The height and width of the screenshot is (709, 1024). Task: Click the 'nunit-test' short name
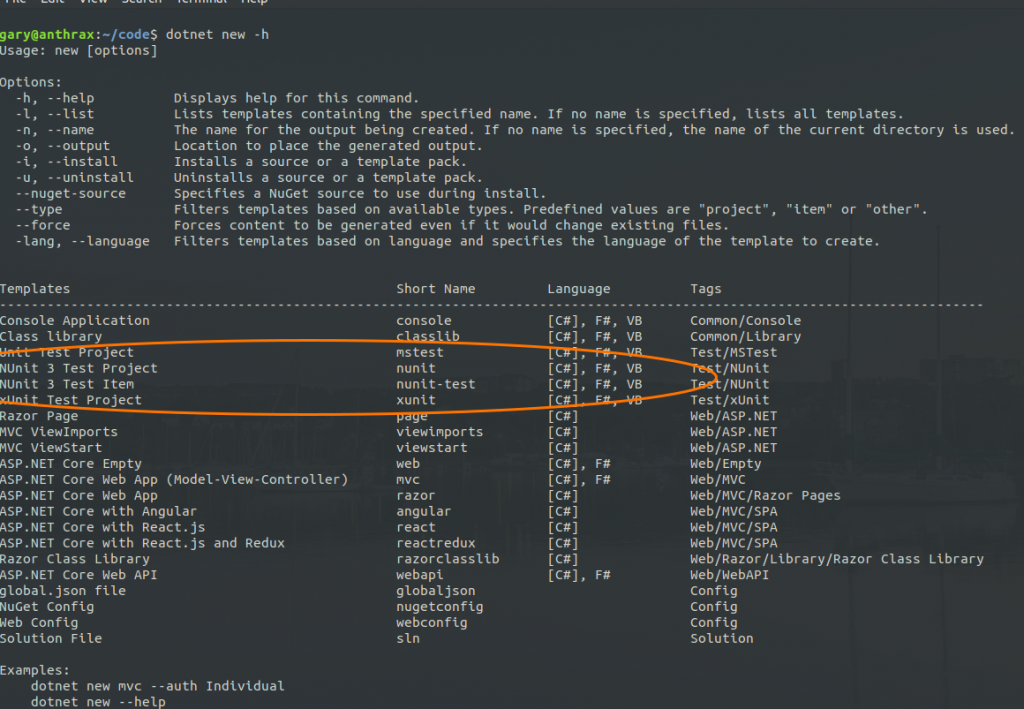436,384
